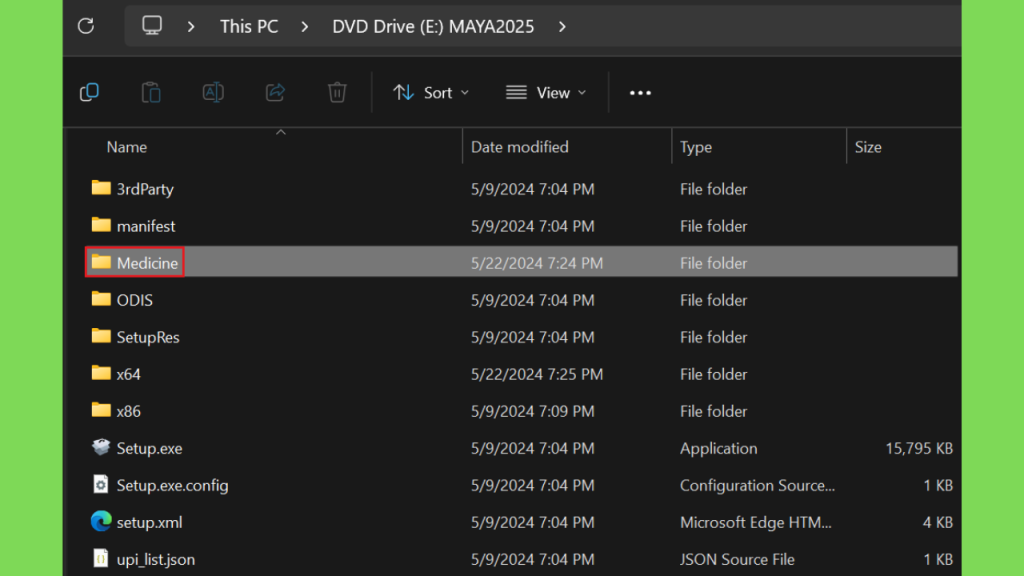Click the Rename icon in the toolbar
The width and height of the screenshot is (1024, 576).
(213, 93)
